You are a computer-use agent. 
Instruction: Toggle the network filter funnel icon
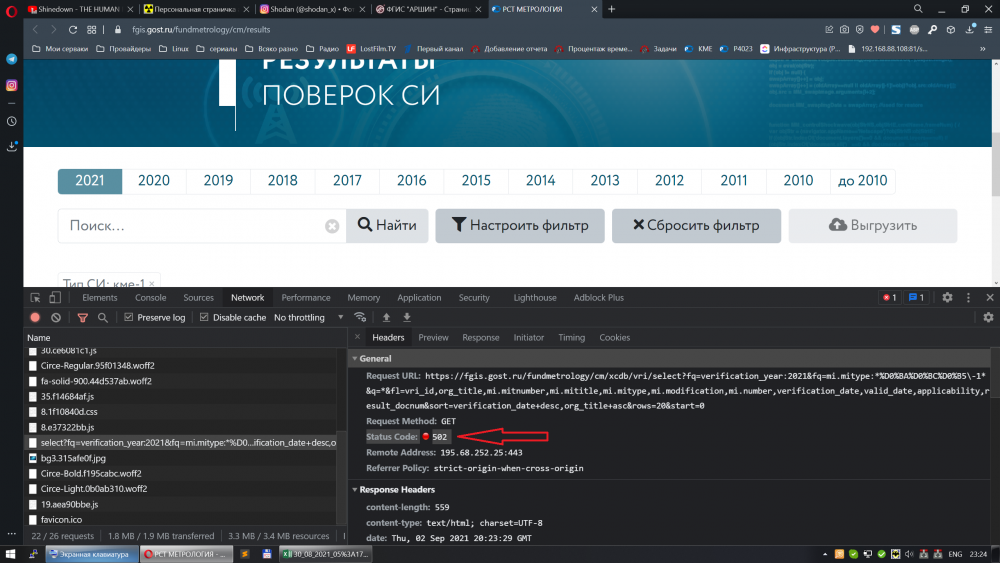click(x=82, y=318)
